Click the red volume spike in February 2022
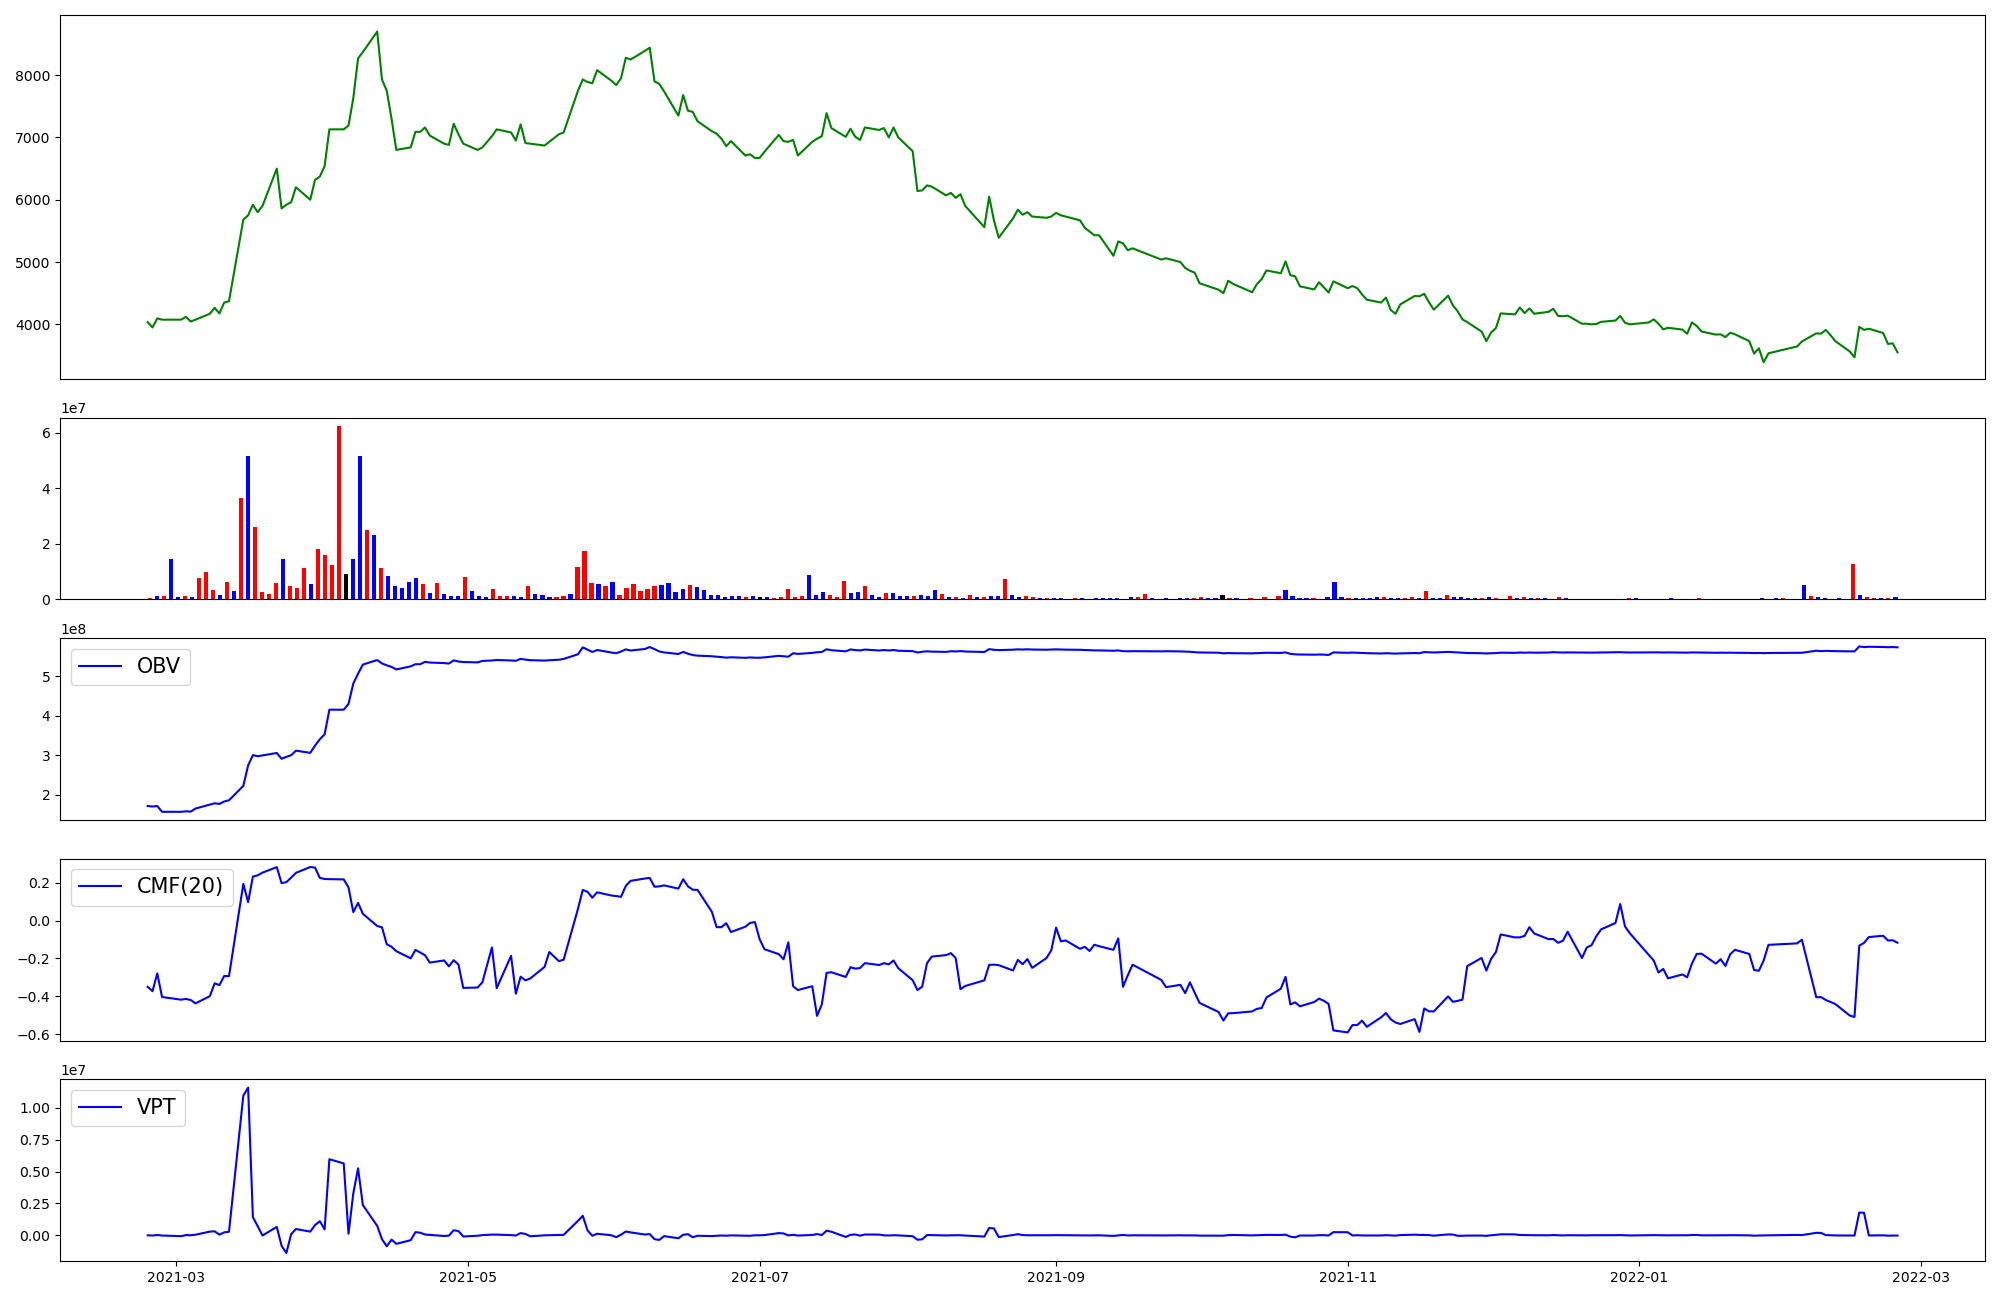 [x=1853, y=582]
